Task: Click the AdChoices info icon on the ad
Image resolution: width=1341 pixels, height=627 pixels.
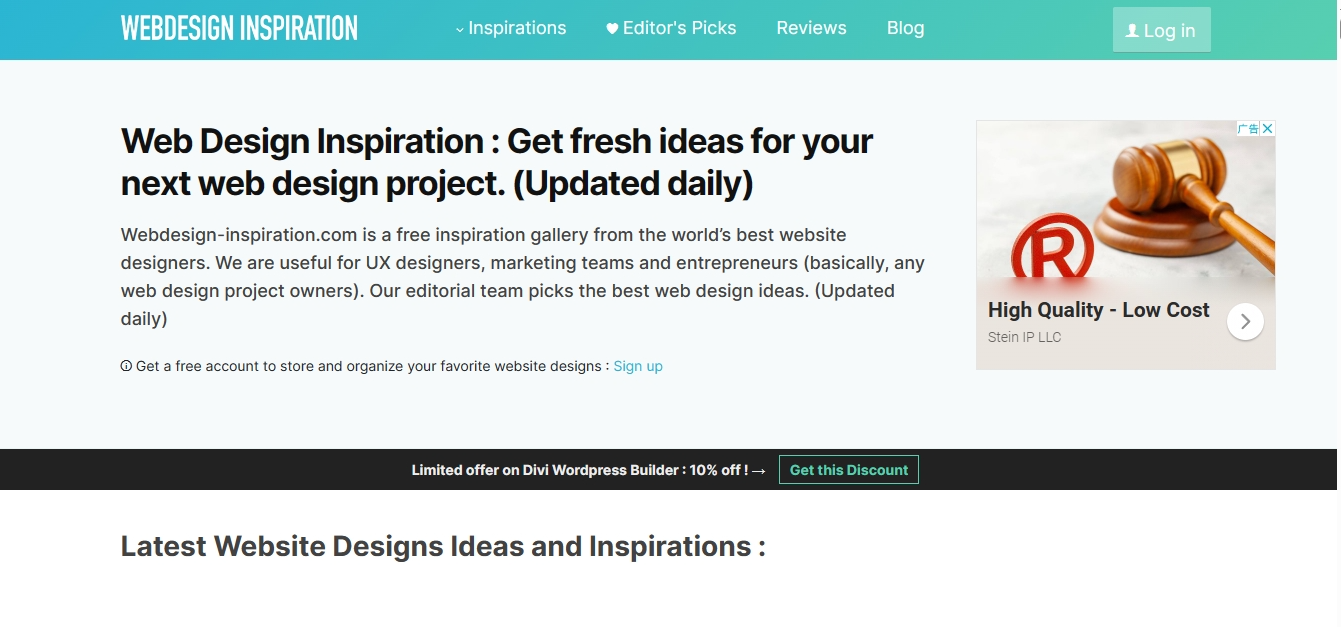Action: pos(1248,128)
